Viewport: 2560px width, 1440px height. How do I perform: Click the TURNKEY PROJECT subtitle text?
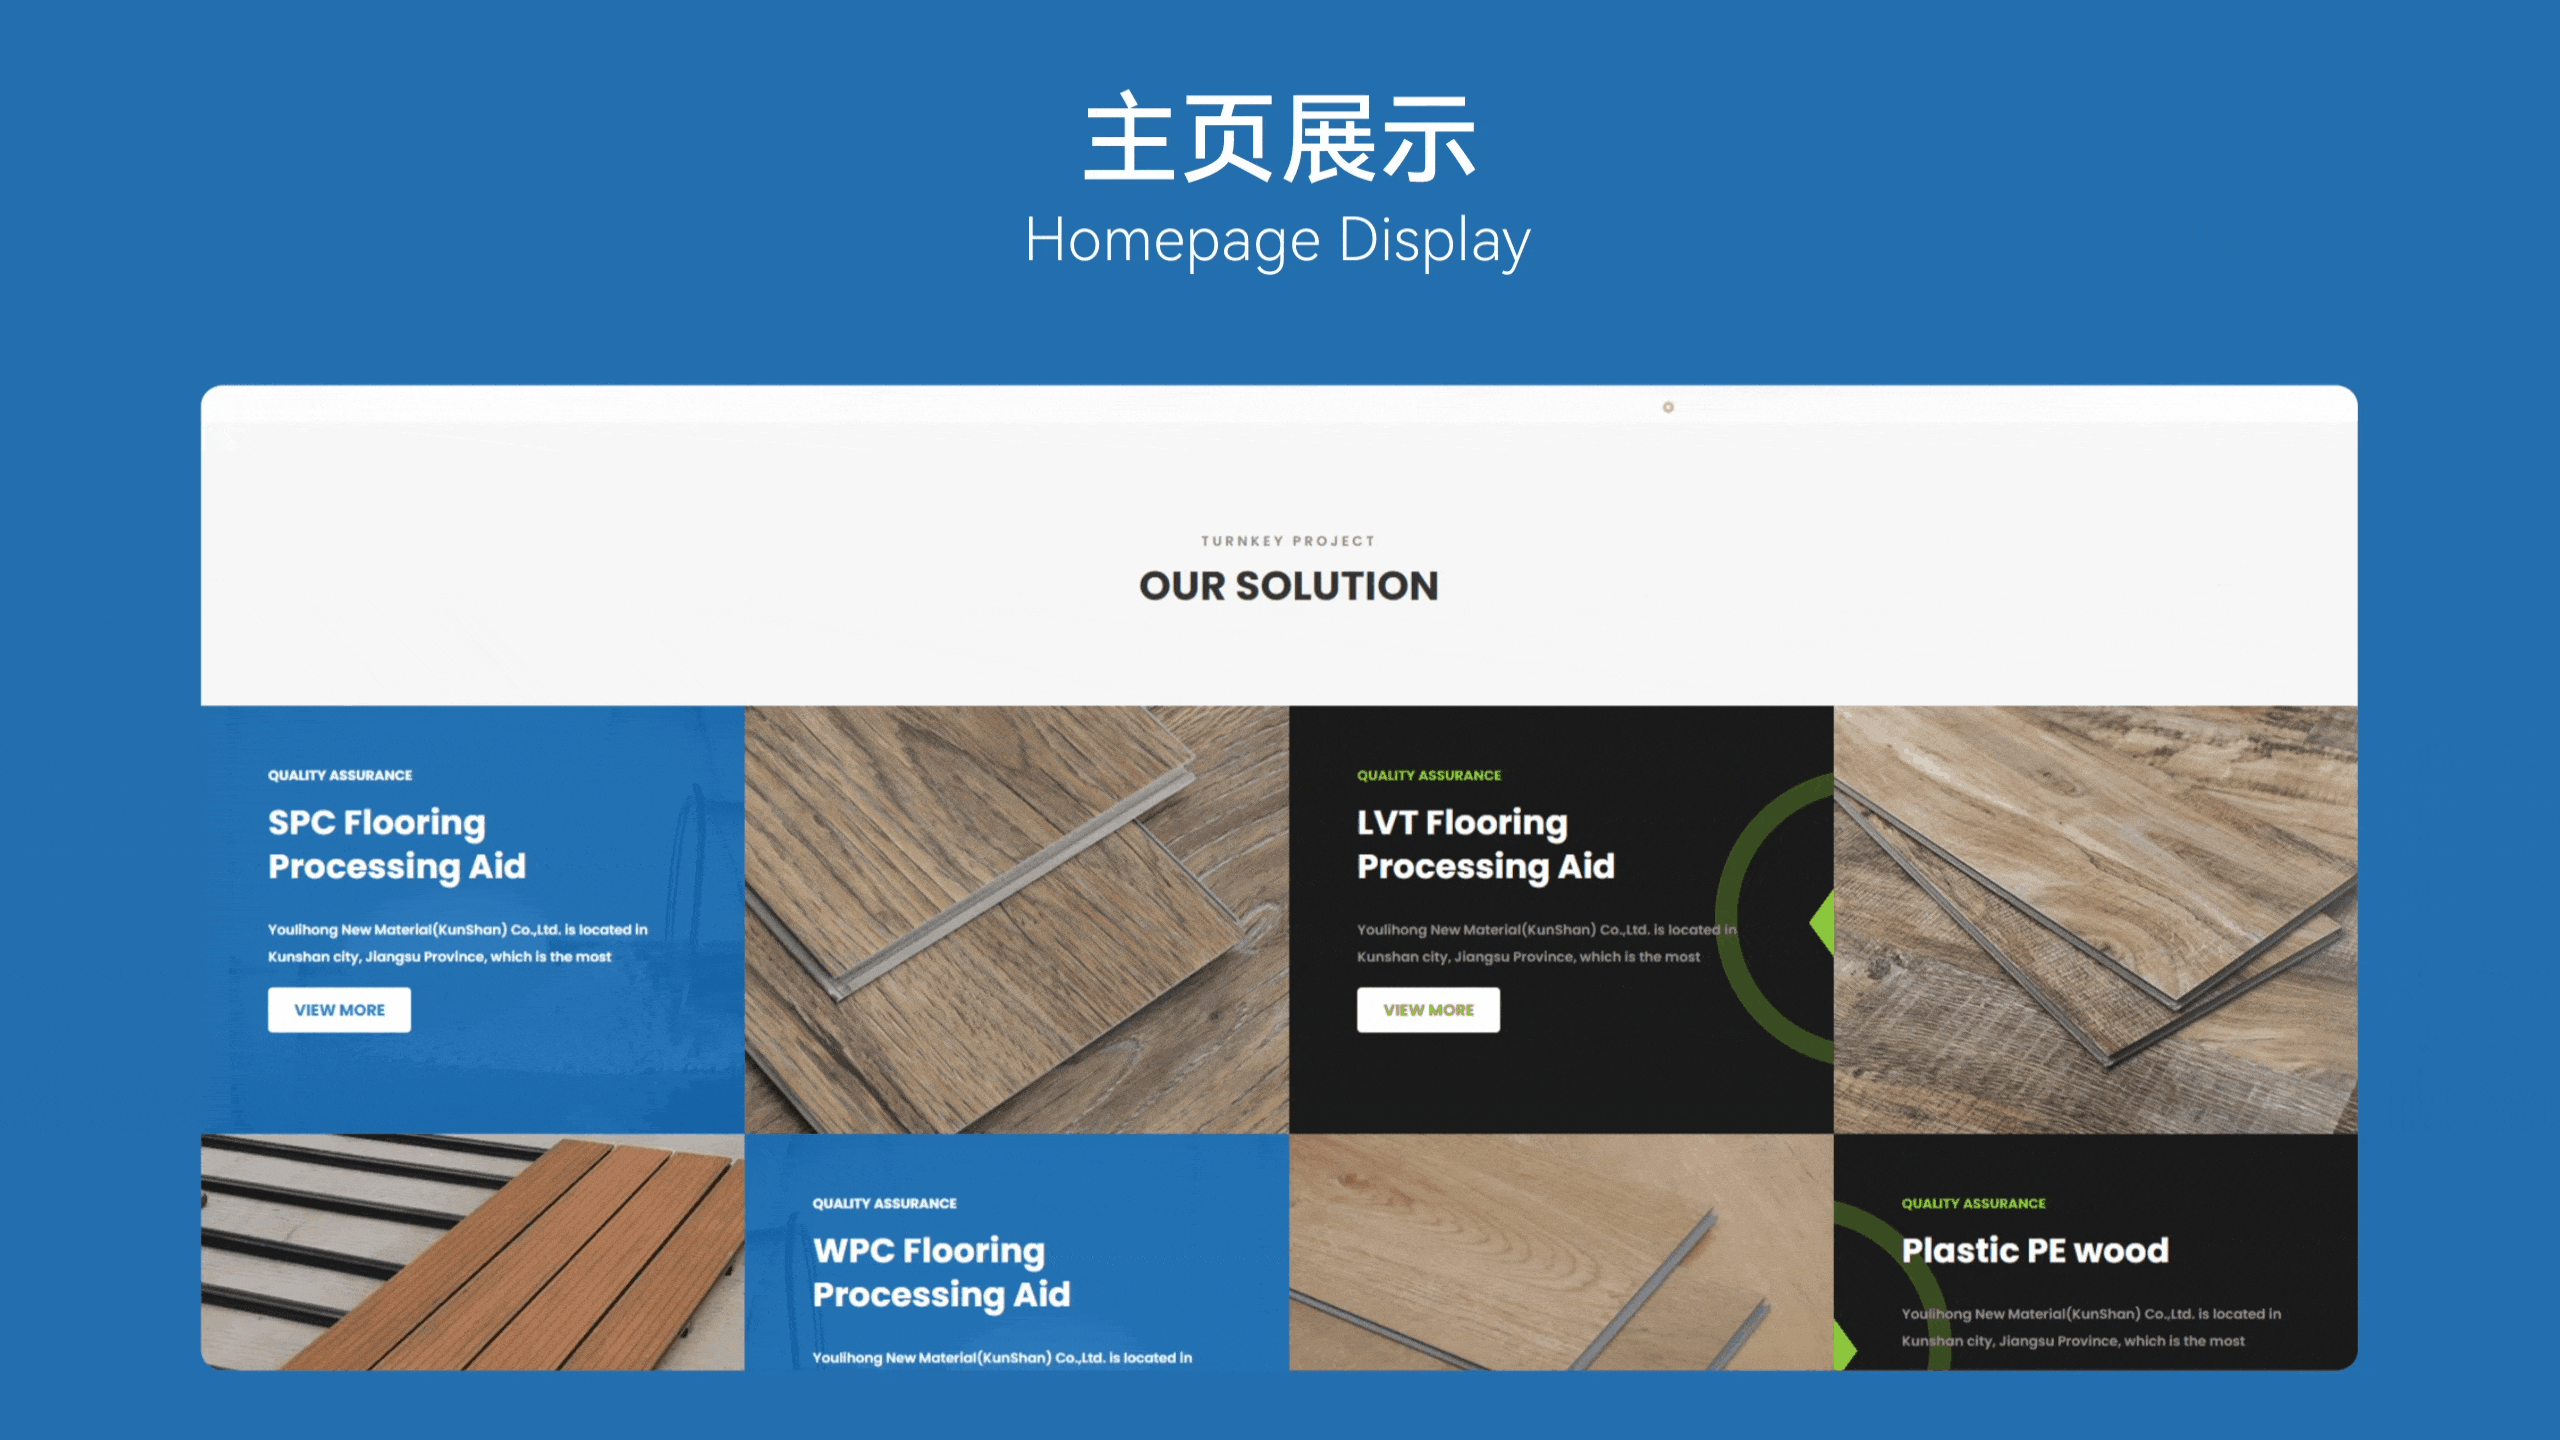pos(1288,541)
